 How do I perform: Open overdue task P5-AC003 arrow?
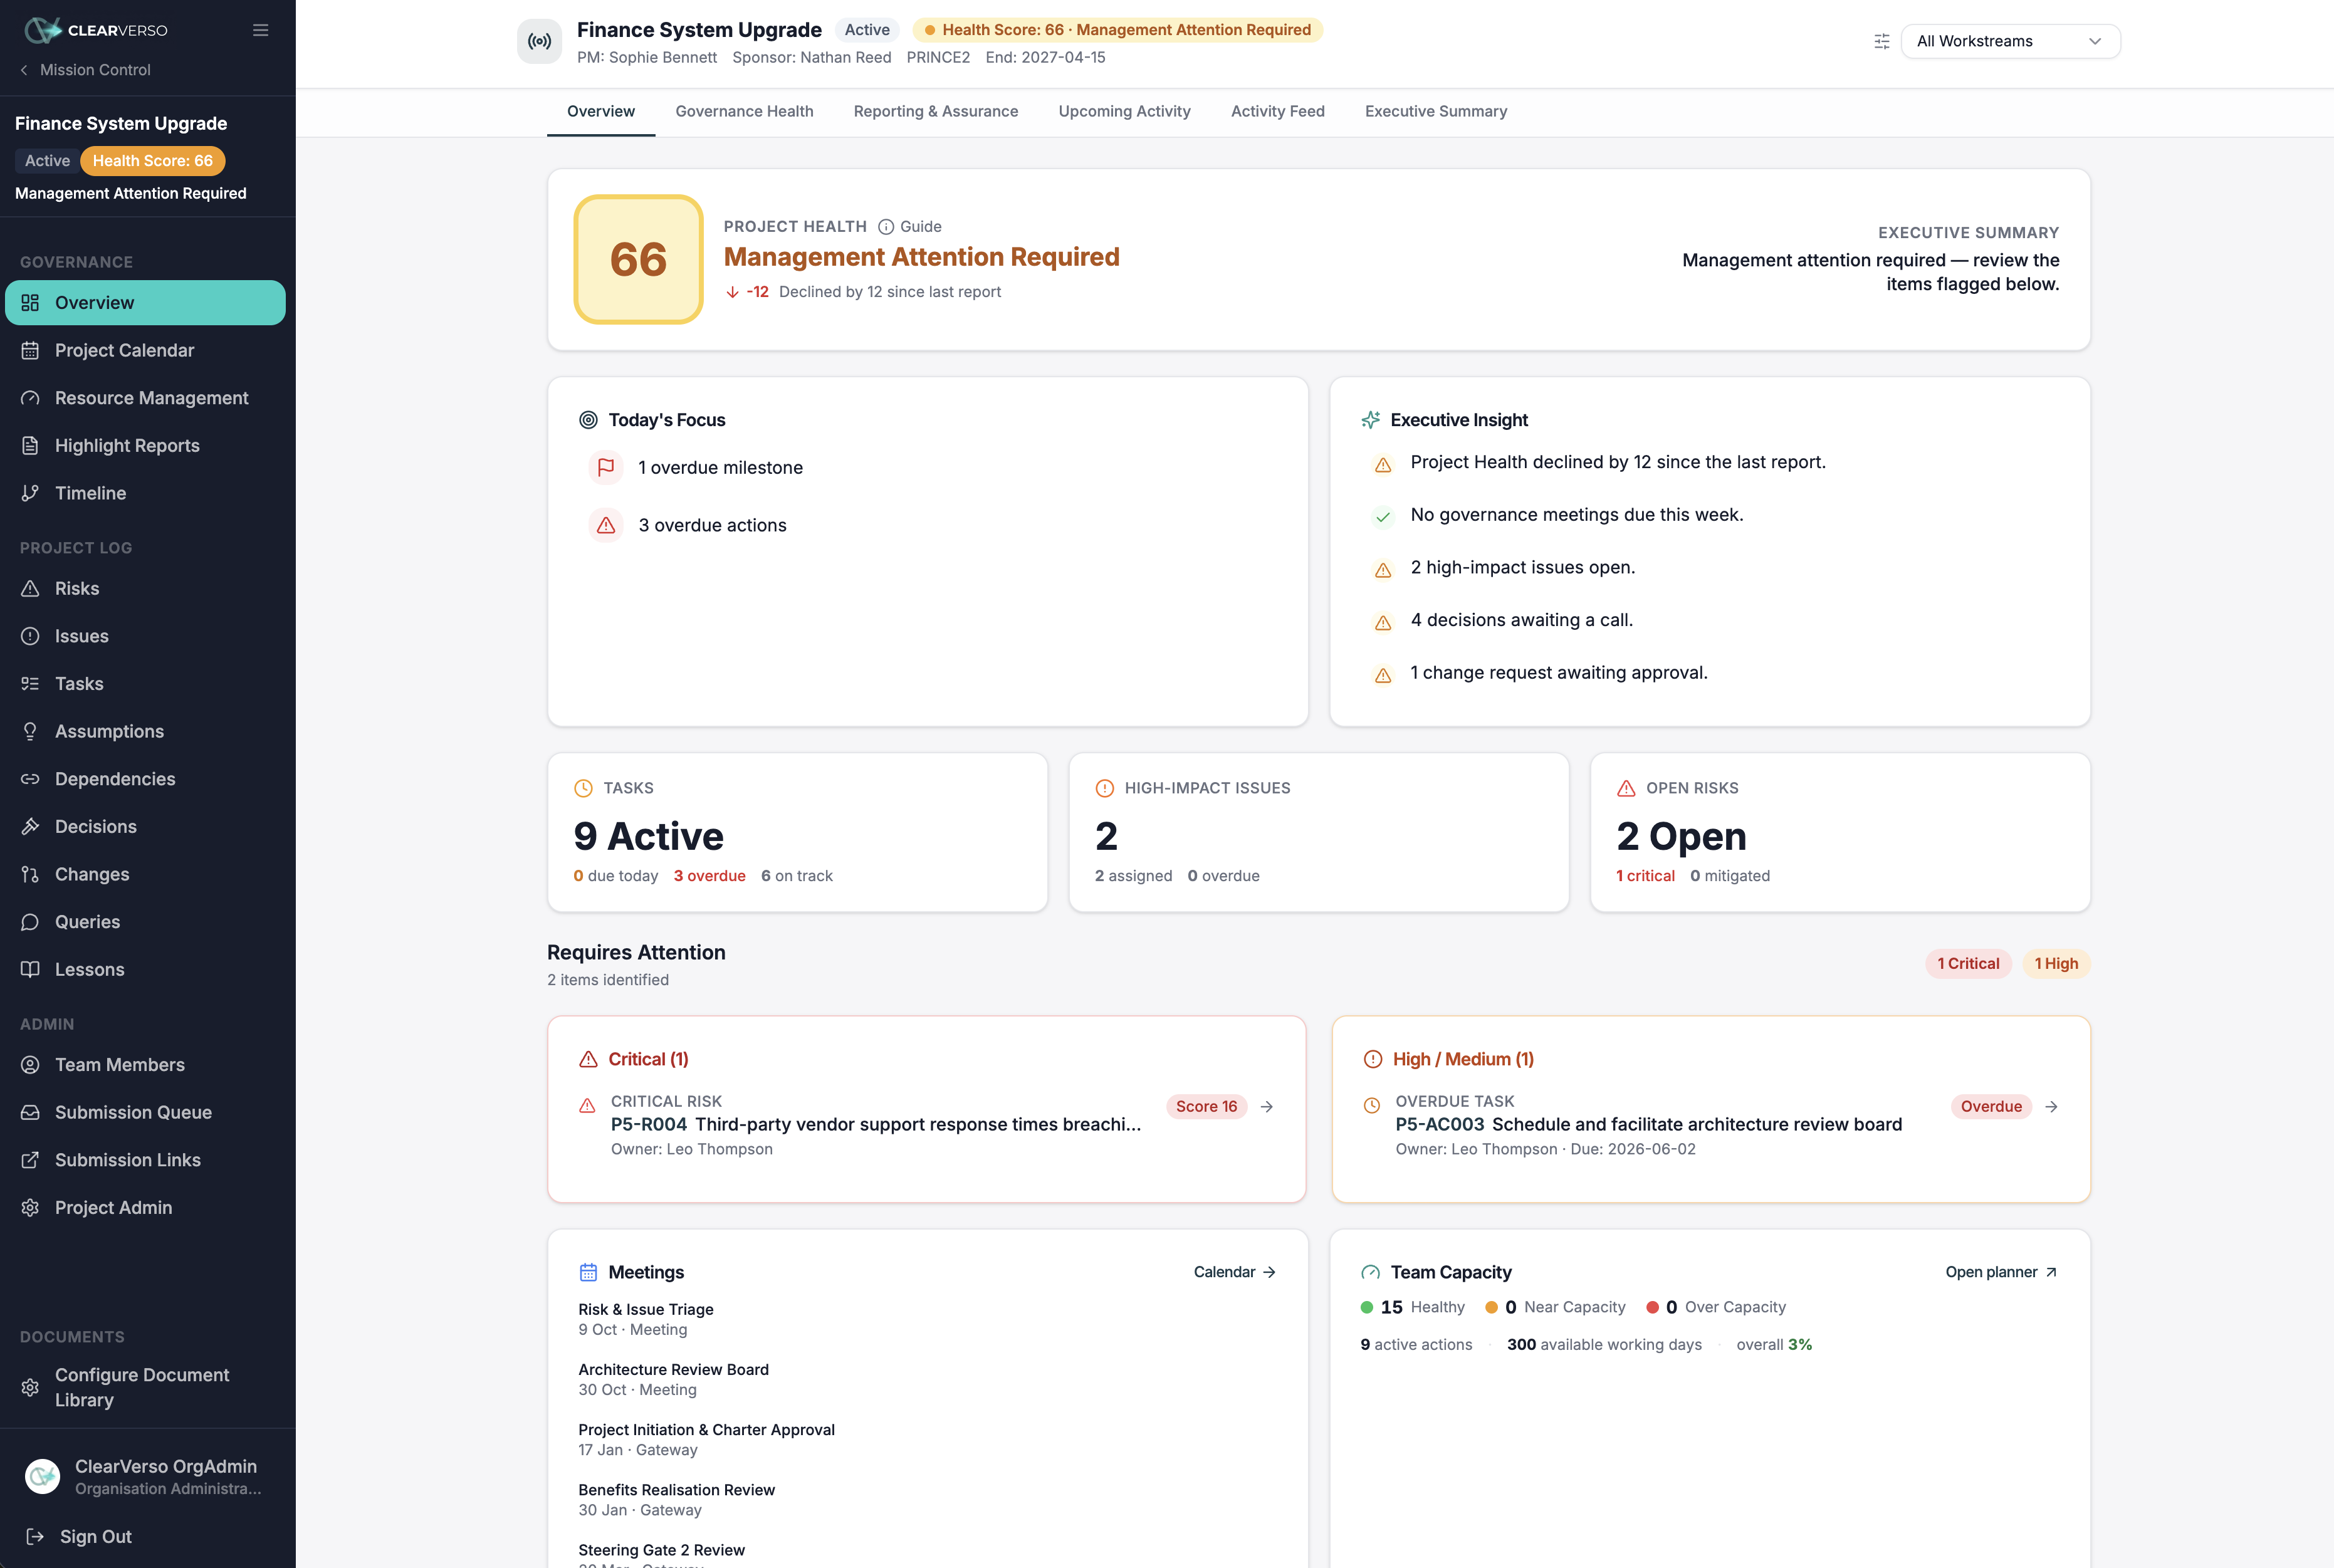click(x=2051, y=1107)
